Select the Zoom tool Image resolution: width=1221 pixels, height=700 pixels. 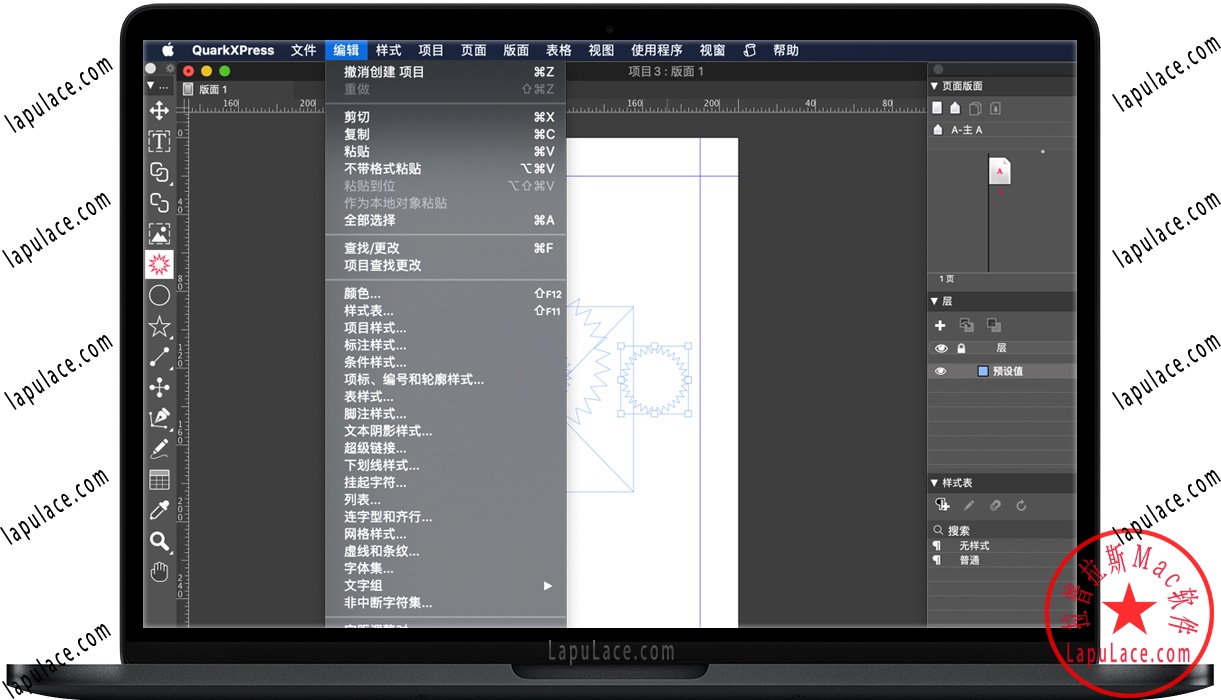[159, 541]
